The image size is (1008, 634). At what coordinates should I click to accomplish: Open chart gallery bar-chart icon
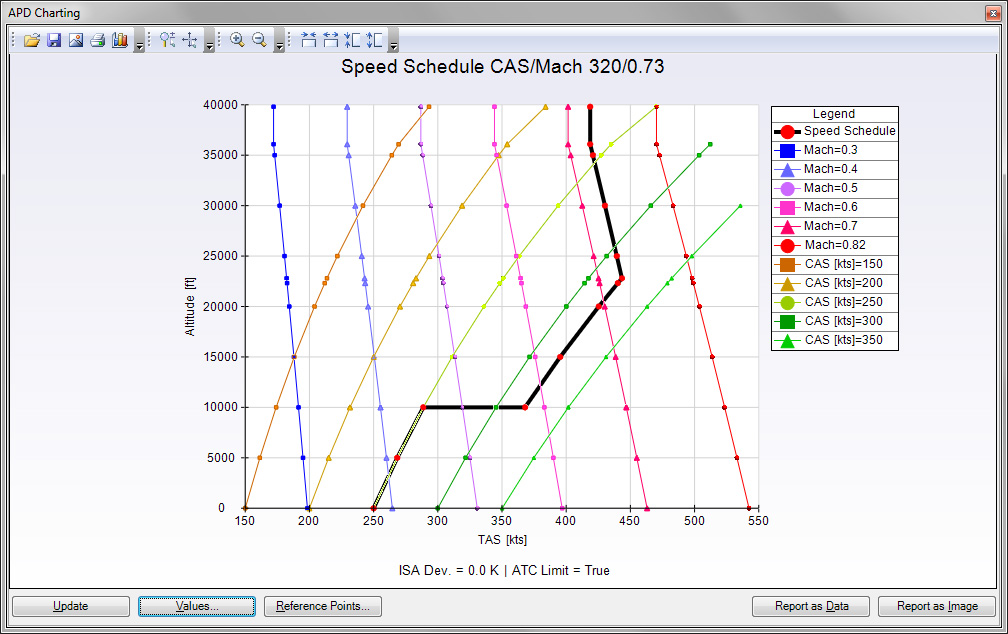[120, 41]
